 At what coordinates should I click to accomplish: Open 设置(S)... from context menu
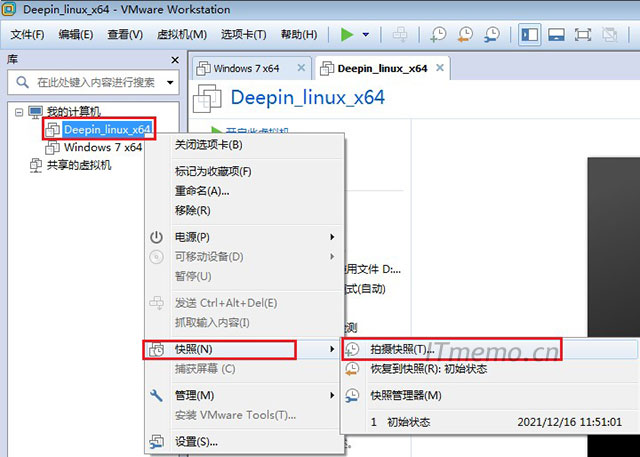coord(244,442)
